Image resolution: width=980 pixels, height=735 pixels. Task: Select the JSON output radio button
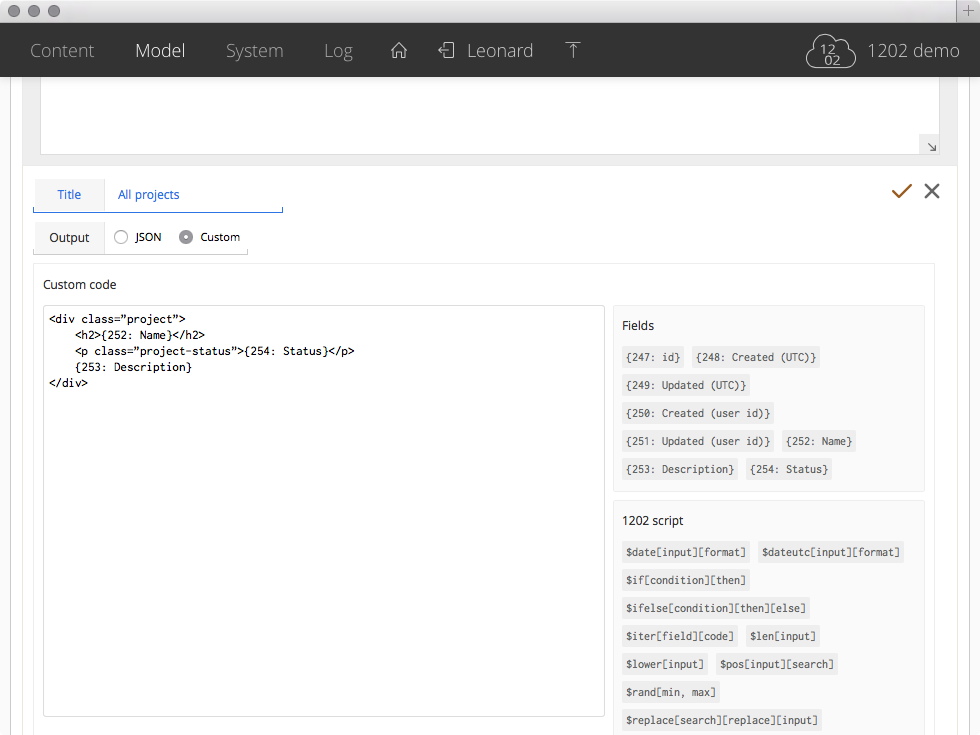coord(121,237)
